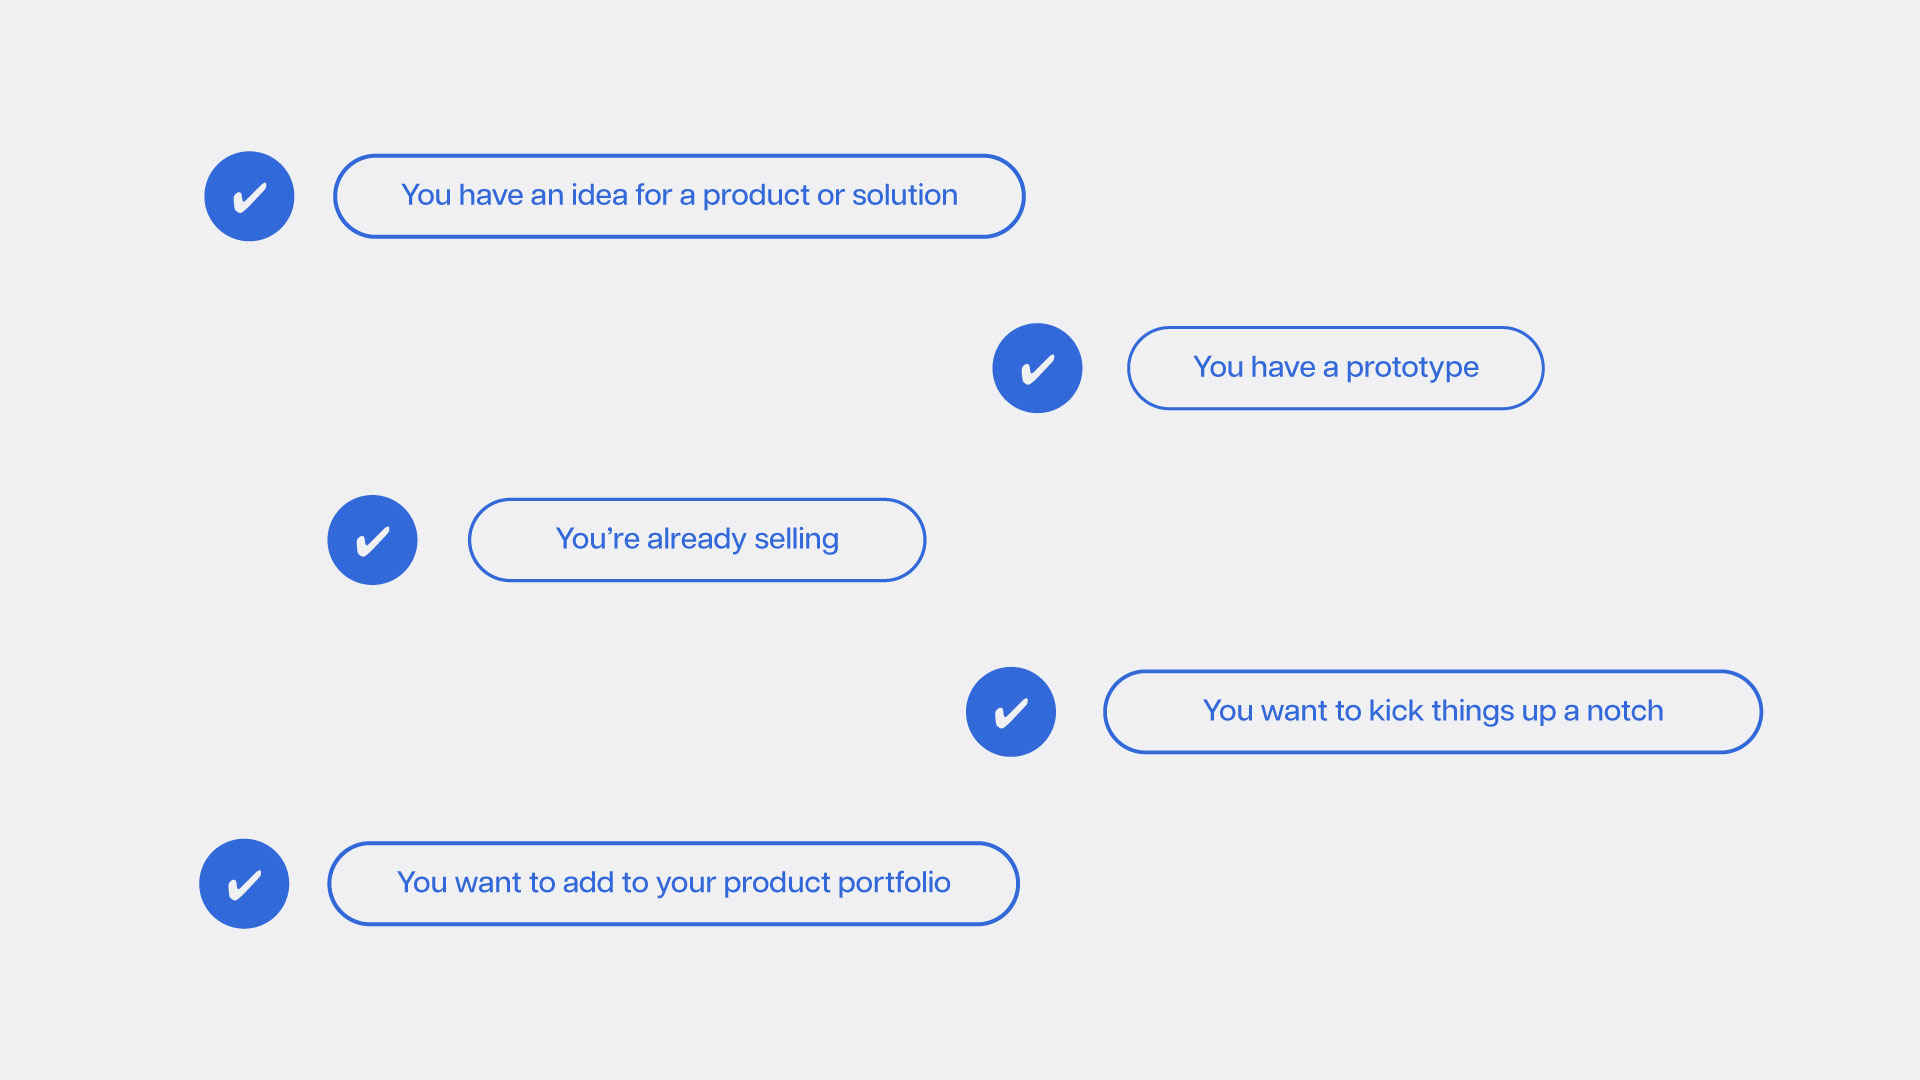The width and height of the screenshot is (1920, 1080).
Task: Click the word "notch" in the pill label
Action: [x=1625, y=711]
